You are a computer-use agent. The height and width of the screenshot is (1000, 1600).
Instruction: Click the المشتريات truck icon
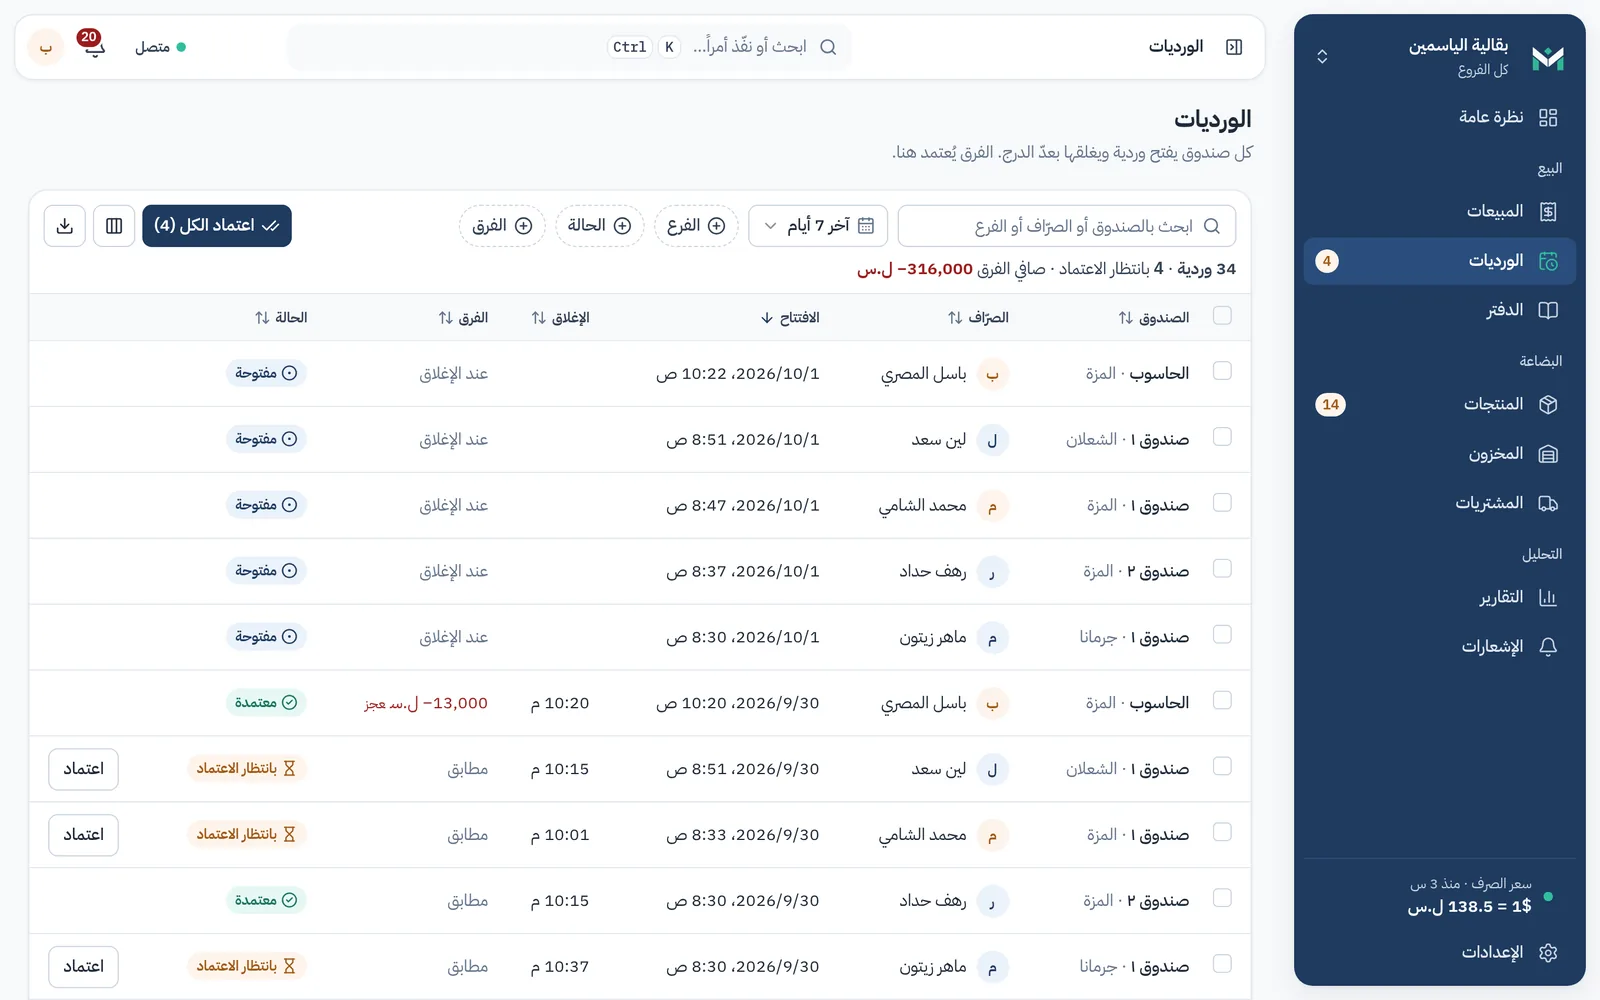(x=1548, y=503)
